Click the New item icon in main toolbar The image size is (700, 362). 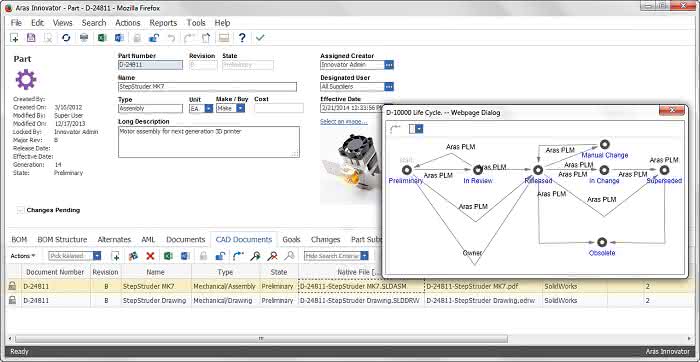[x=14, y=38]
